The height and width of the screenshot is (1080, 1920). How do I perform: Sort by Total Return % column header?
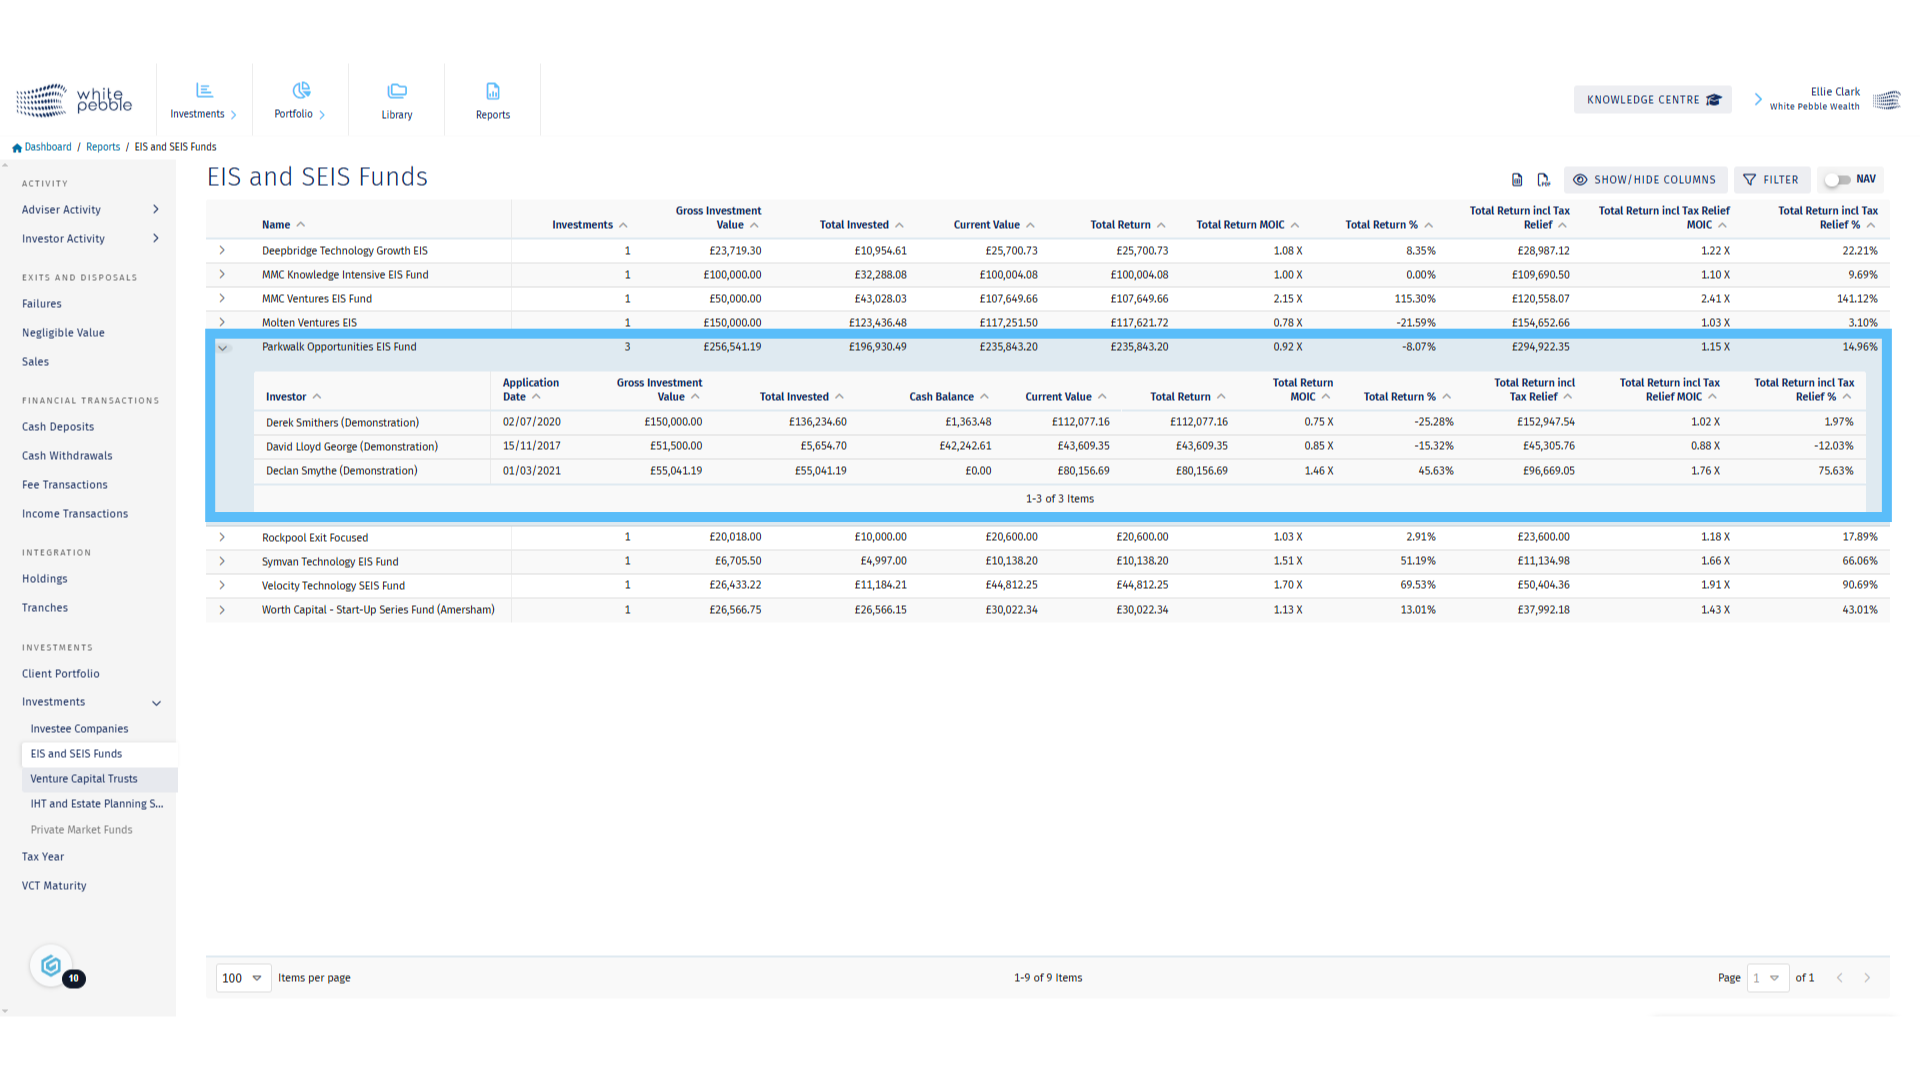[1382, 225]
